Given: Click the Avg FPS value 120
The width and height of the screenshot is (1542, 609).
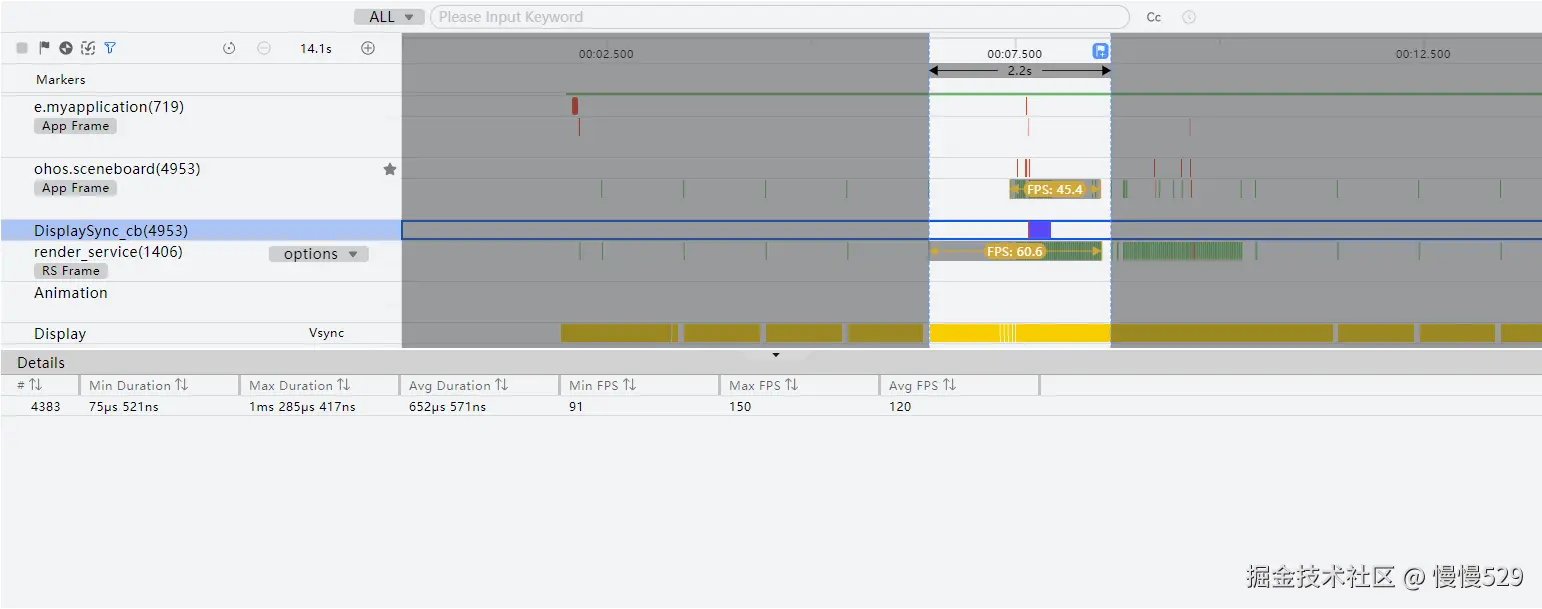Looking at the screenshot, I should coord(900,407).
